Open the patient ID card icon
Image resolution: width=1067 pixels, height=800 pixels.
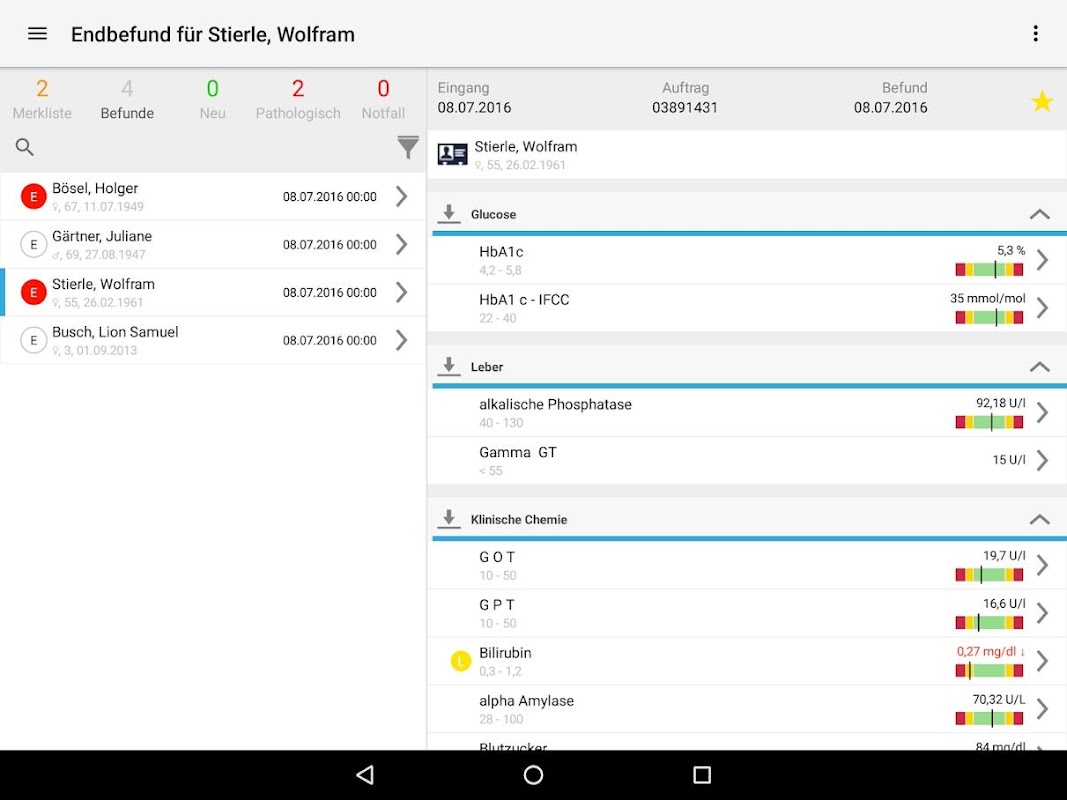pyautogui.click(x=452, y=154)
